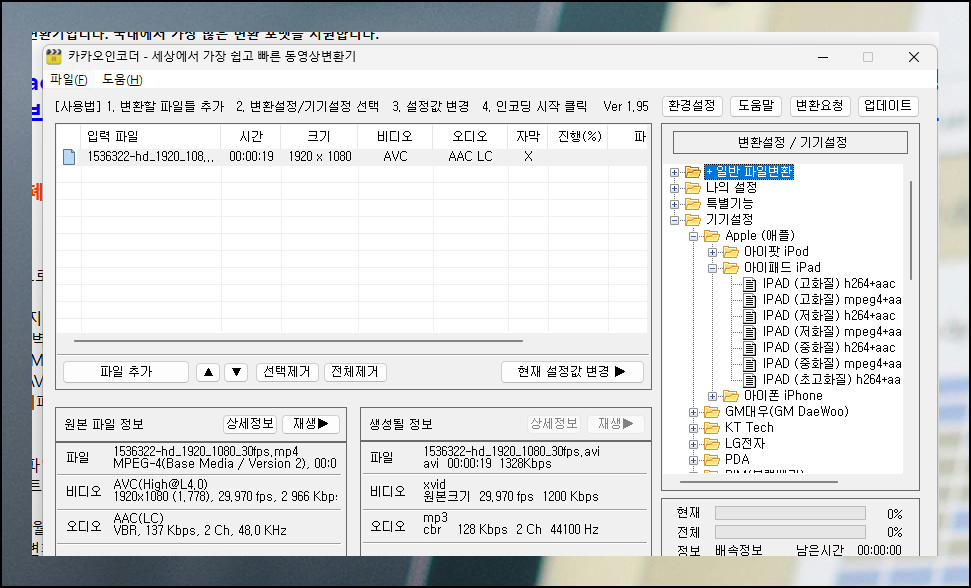Open the 도움(H) menu
Viewport: 971px width, 588px height.
tap(123, 80)
